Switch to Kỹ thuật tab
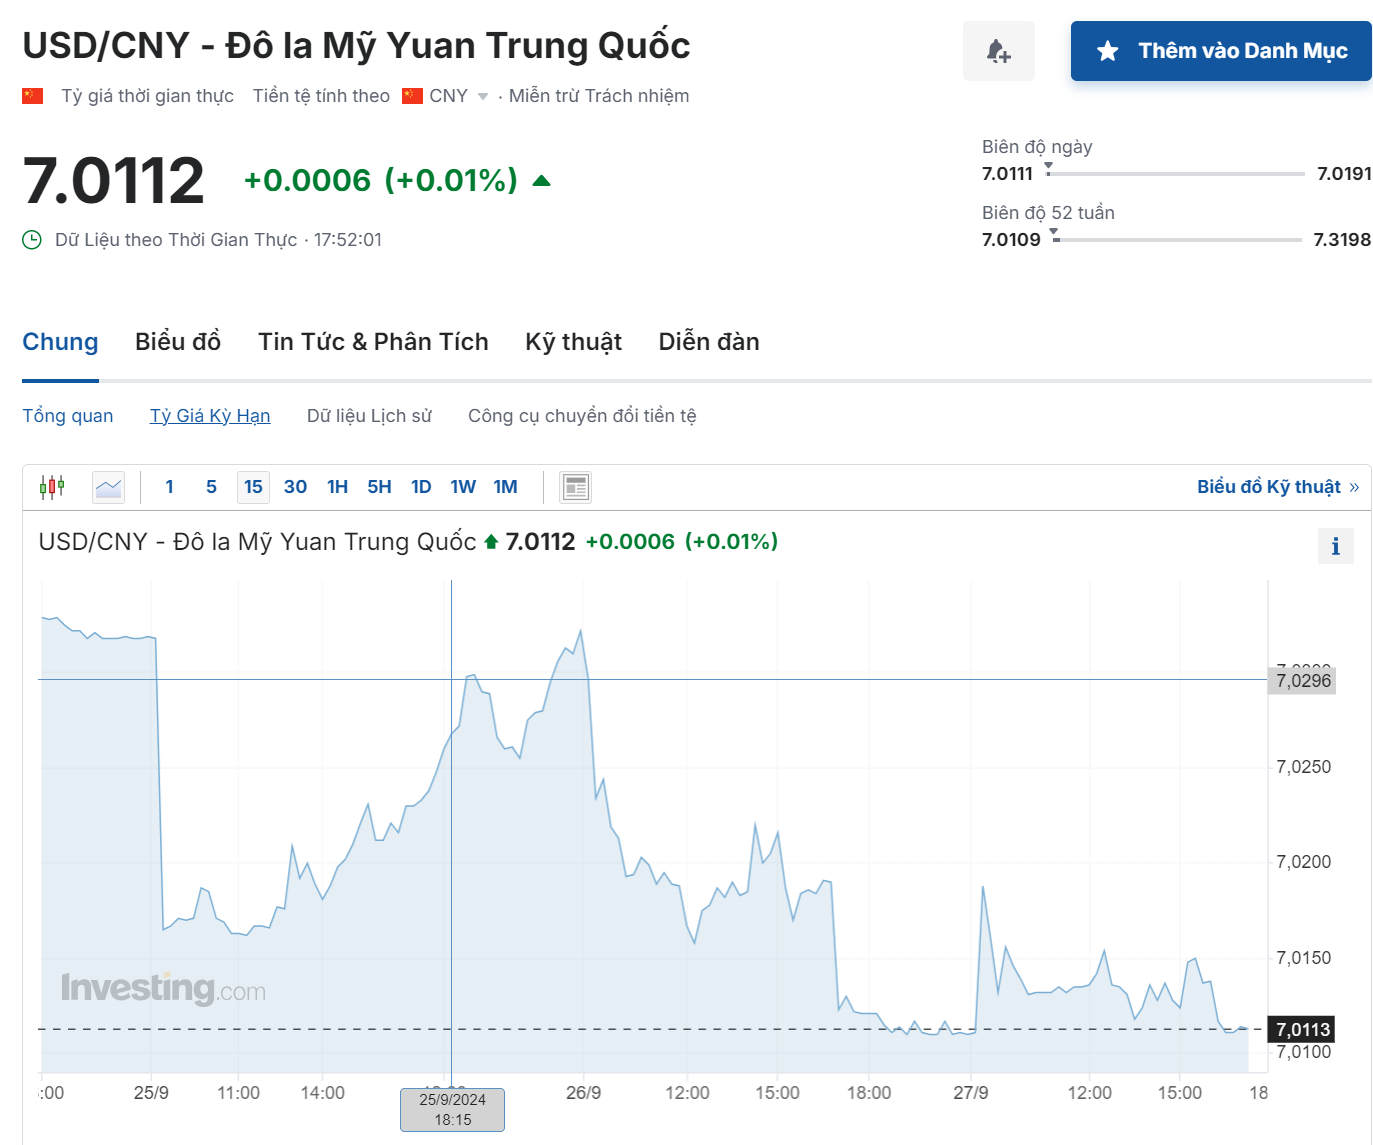 [x=573, y=342]
